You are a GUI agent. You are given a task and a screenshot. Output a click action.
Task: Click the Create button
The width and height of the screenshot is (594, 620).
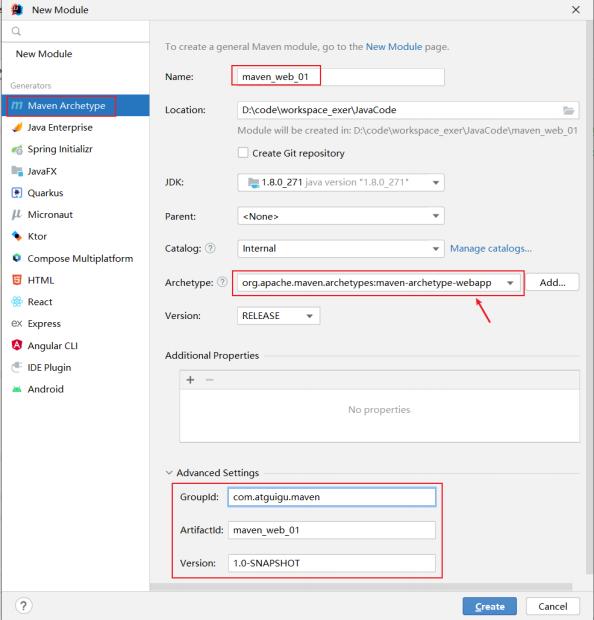tap(490, 606)
